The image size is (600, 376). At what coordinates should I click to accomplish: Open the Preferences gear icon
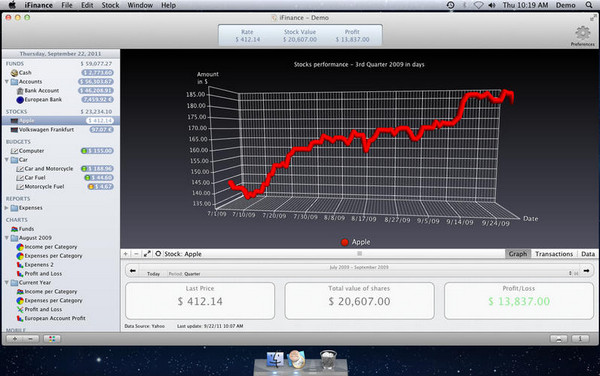coord(582,33)
